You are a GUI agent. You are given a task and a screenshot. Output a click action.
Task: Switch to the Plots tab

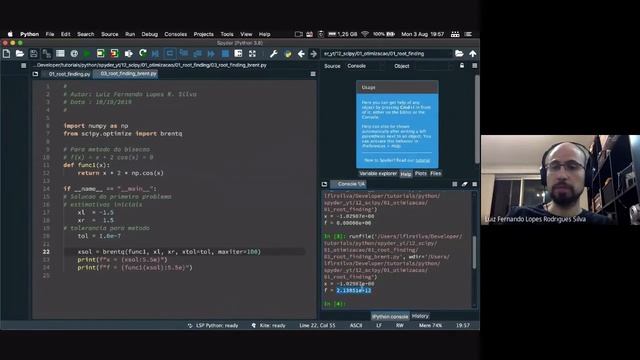pos(421,173)
